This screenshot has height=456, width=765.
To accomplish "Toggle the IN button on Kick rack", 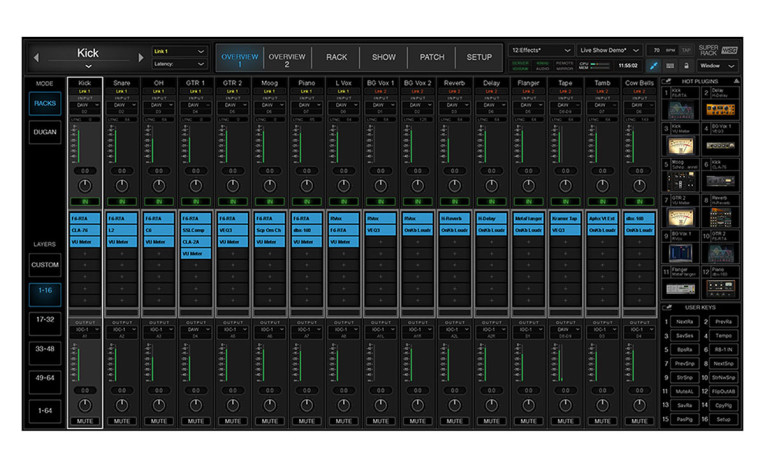I will click(85, 201).
